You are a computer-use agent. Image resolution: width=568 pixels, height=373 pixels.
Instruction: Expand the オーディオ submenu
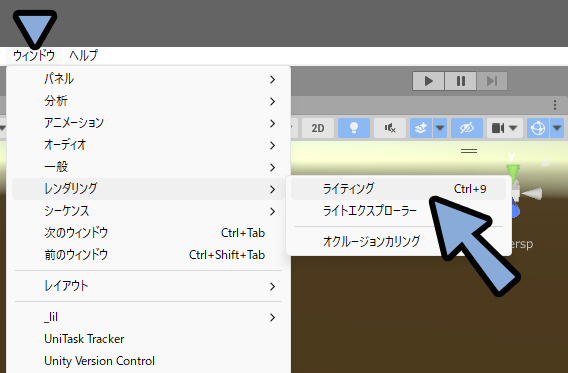[x=148, y=145]
